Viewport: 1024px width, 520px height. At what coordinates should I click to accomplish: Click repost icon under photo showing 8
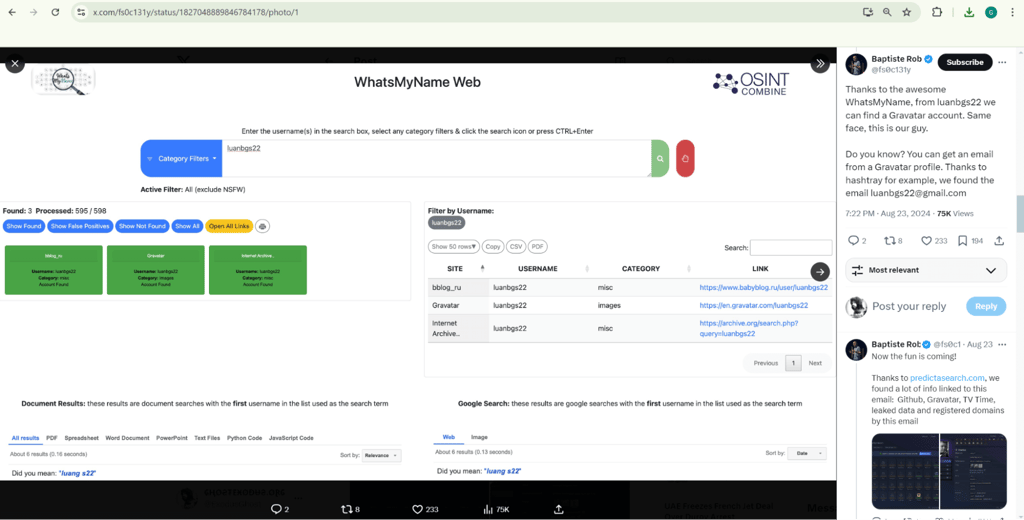[x=347, y=509]
